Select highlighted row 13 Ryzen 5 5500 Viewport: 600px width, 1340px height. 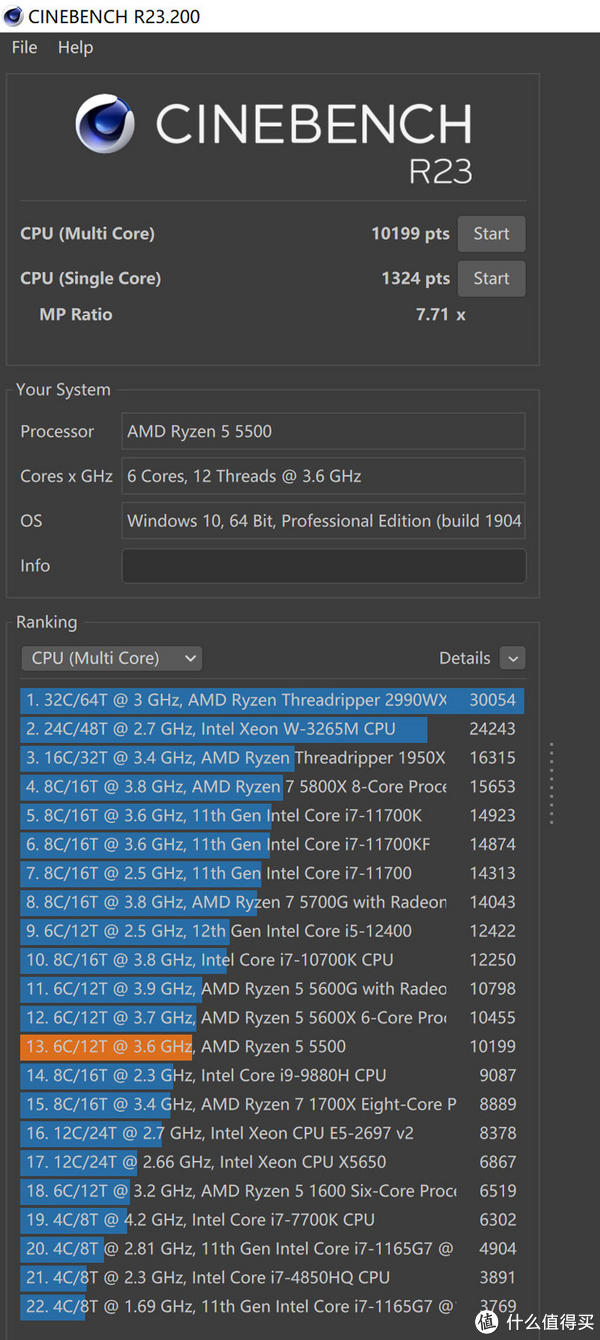tap(272, 1047)
